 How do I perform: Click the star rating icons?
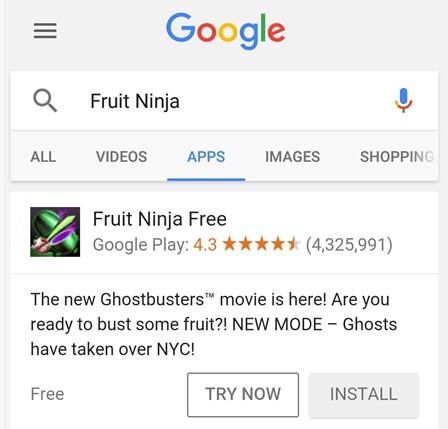pyautogui.click(x=261, y=244)
